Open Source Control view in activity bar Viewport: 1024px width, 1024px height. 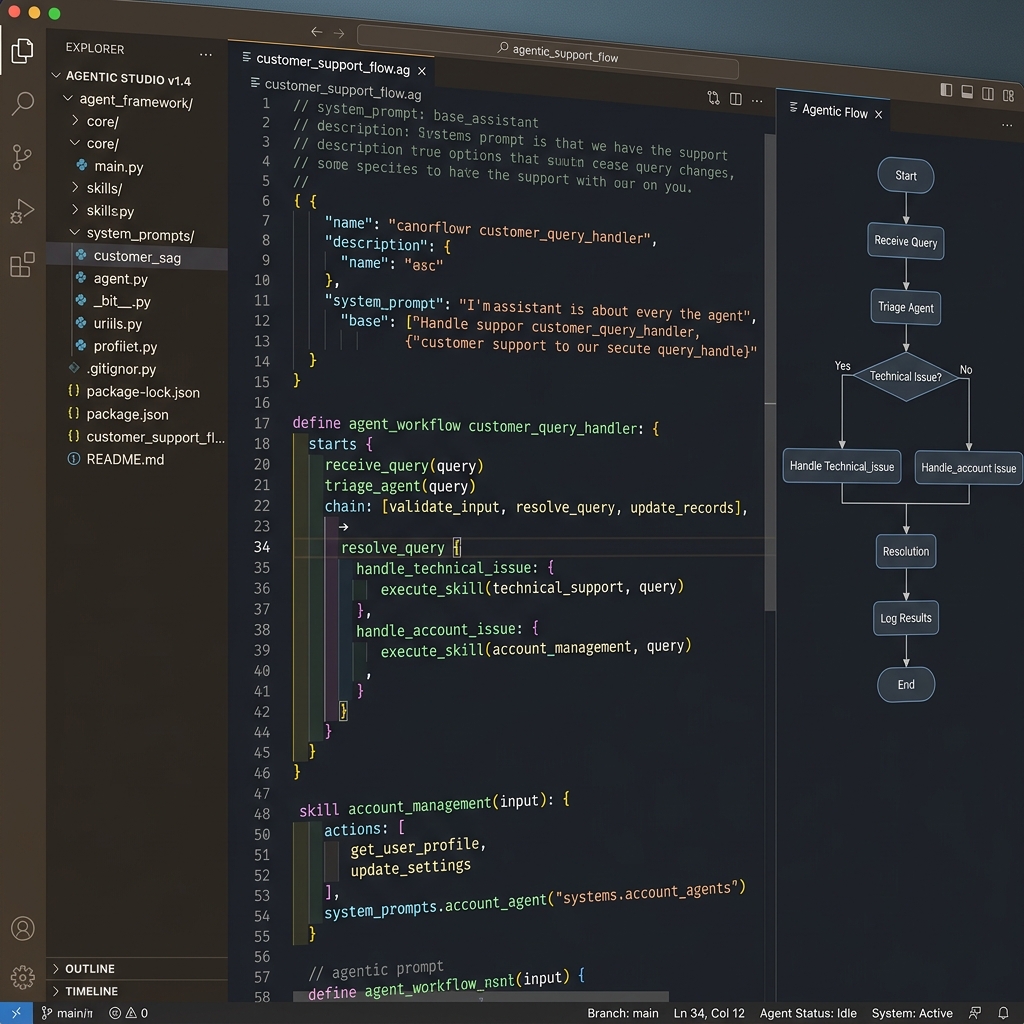click(x=22, y=157)
